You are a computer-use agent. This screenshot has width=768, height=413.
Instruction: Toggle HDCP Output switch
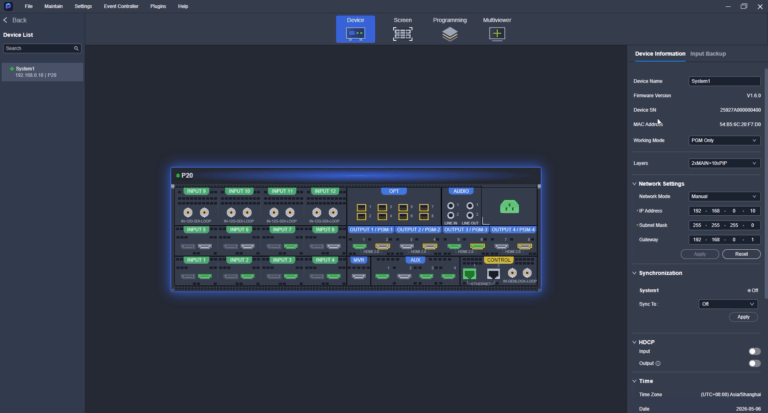[754, 364]
